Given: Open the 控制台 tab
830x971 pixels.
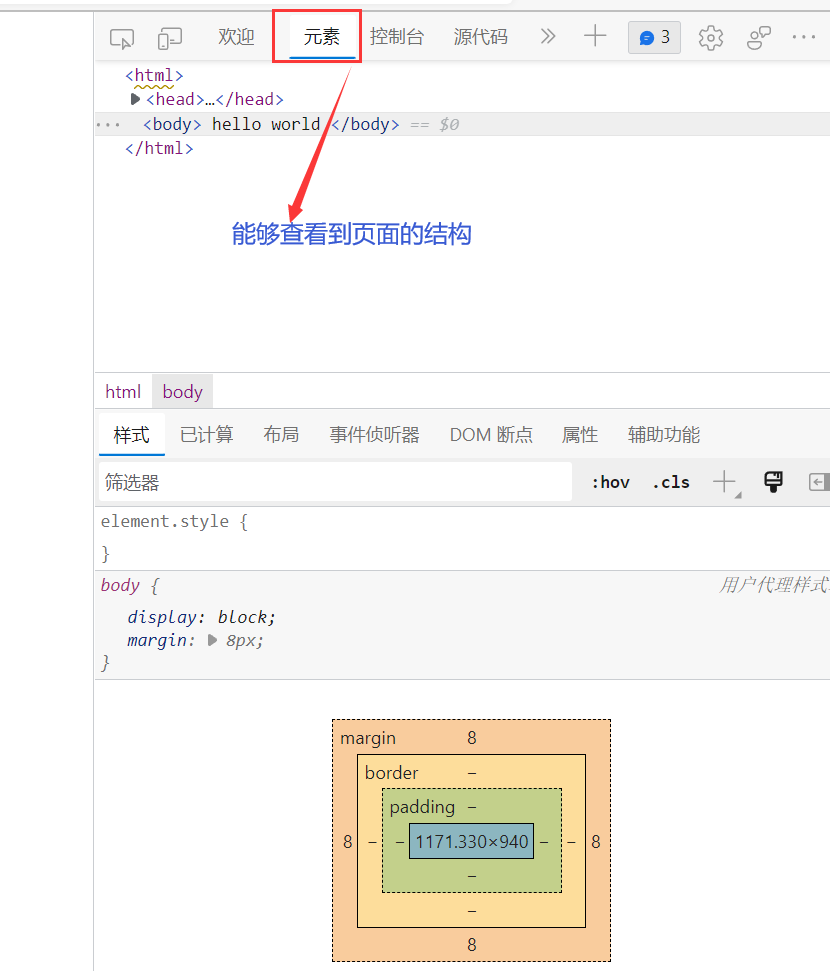Looking at the screenshot, I should click(x=396, y=37).
